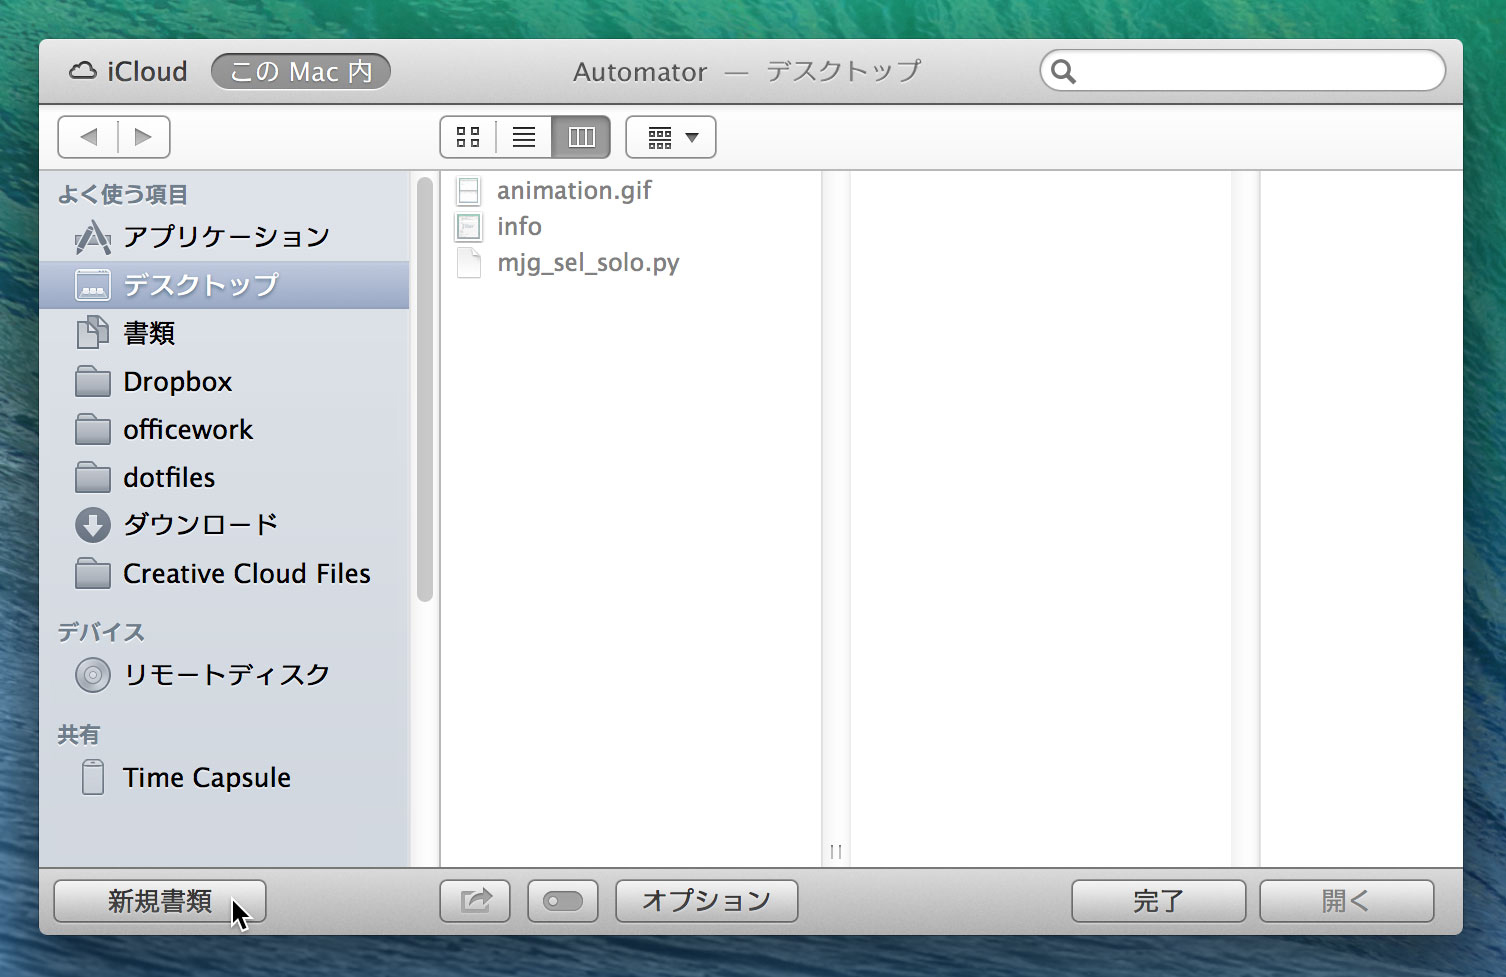Switch to list view
Viewport: 1506px width, 977px height.
(x=524, y=137)
